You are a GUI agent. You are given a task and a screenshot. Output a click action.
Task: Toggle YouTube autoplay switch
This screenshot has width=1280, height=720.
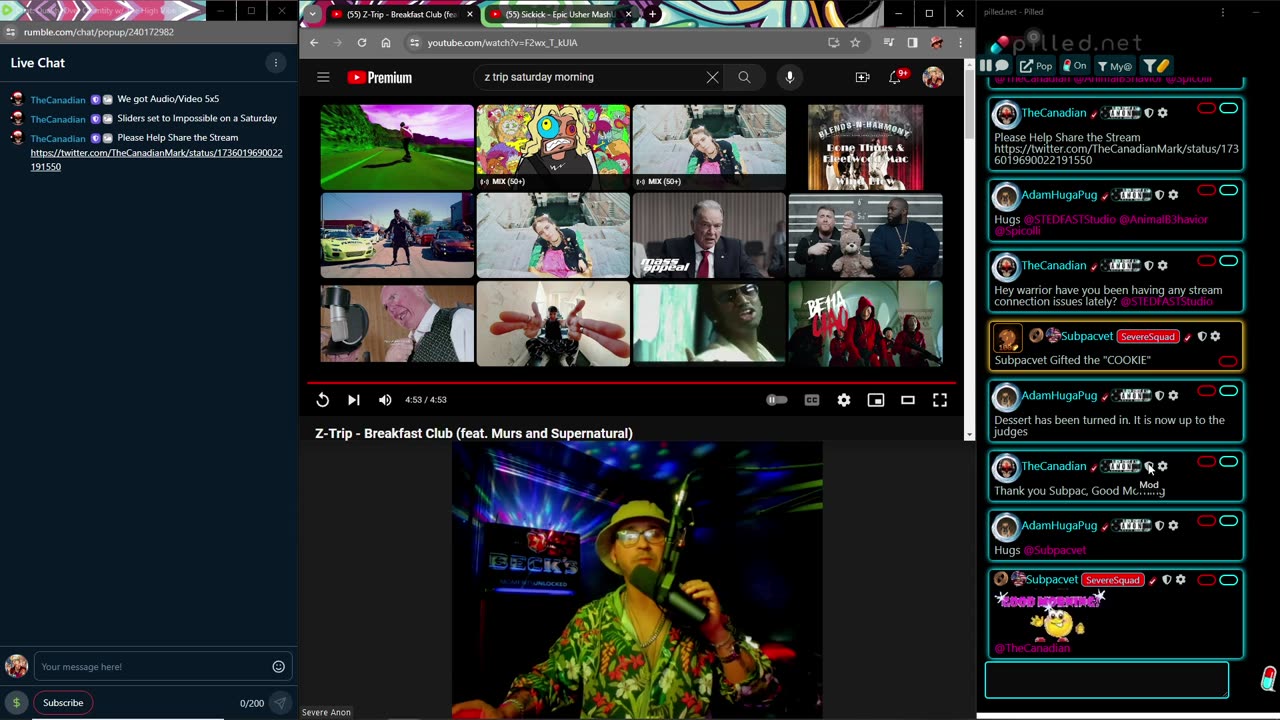click(x=777, y=400)
